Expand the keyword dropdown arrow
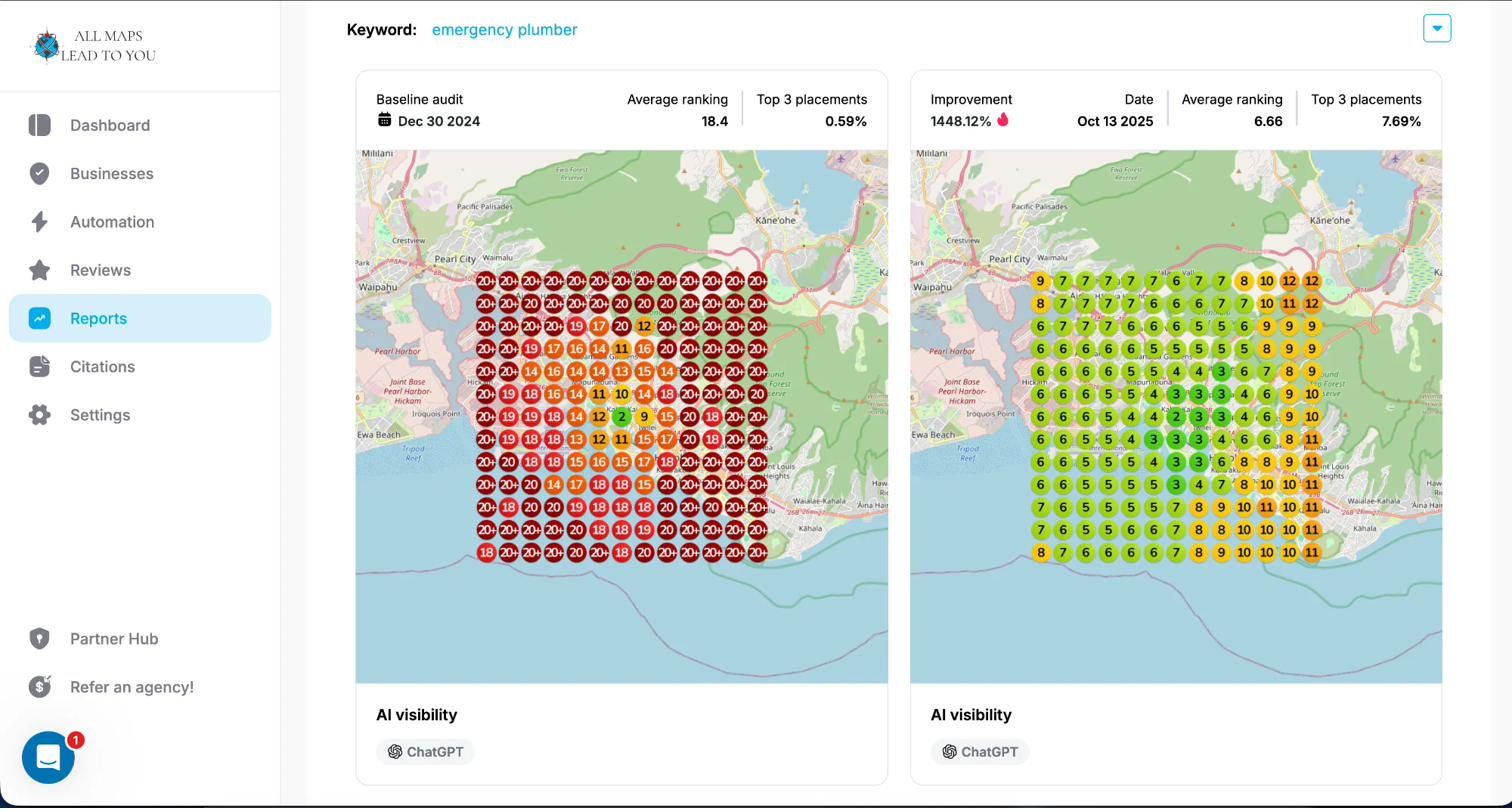1512x812 pixels. click(1436, 29)
